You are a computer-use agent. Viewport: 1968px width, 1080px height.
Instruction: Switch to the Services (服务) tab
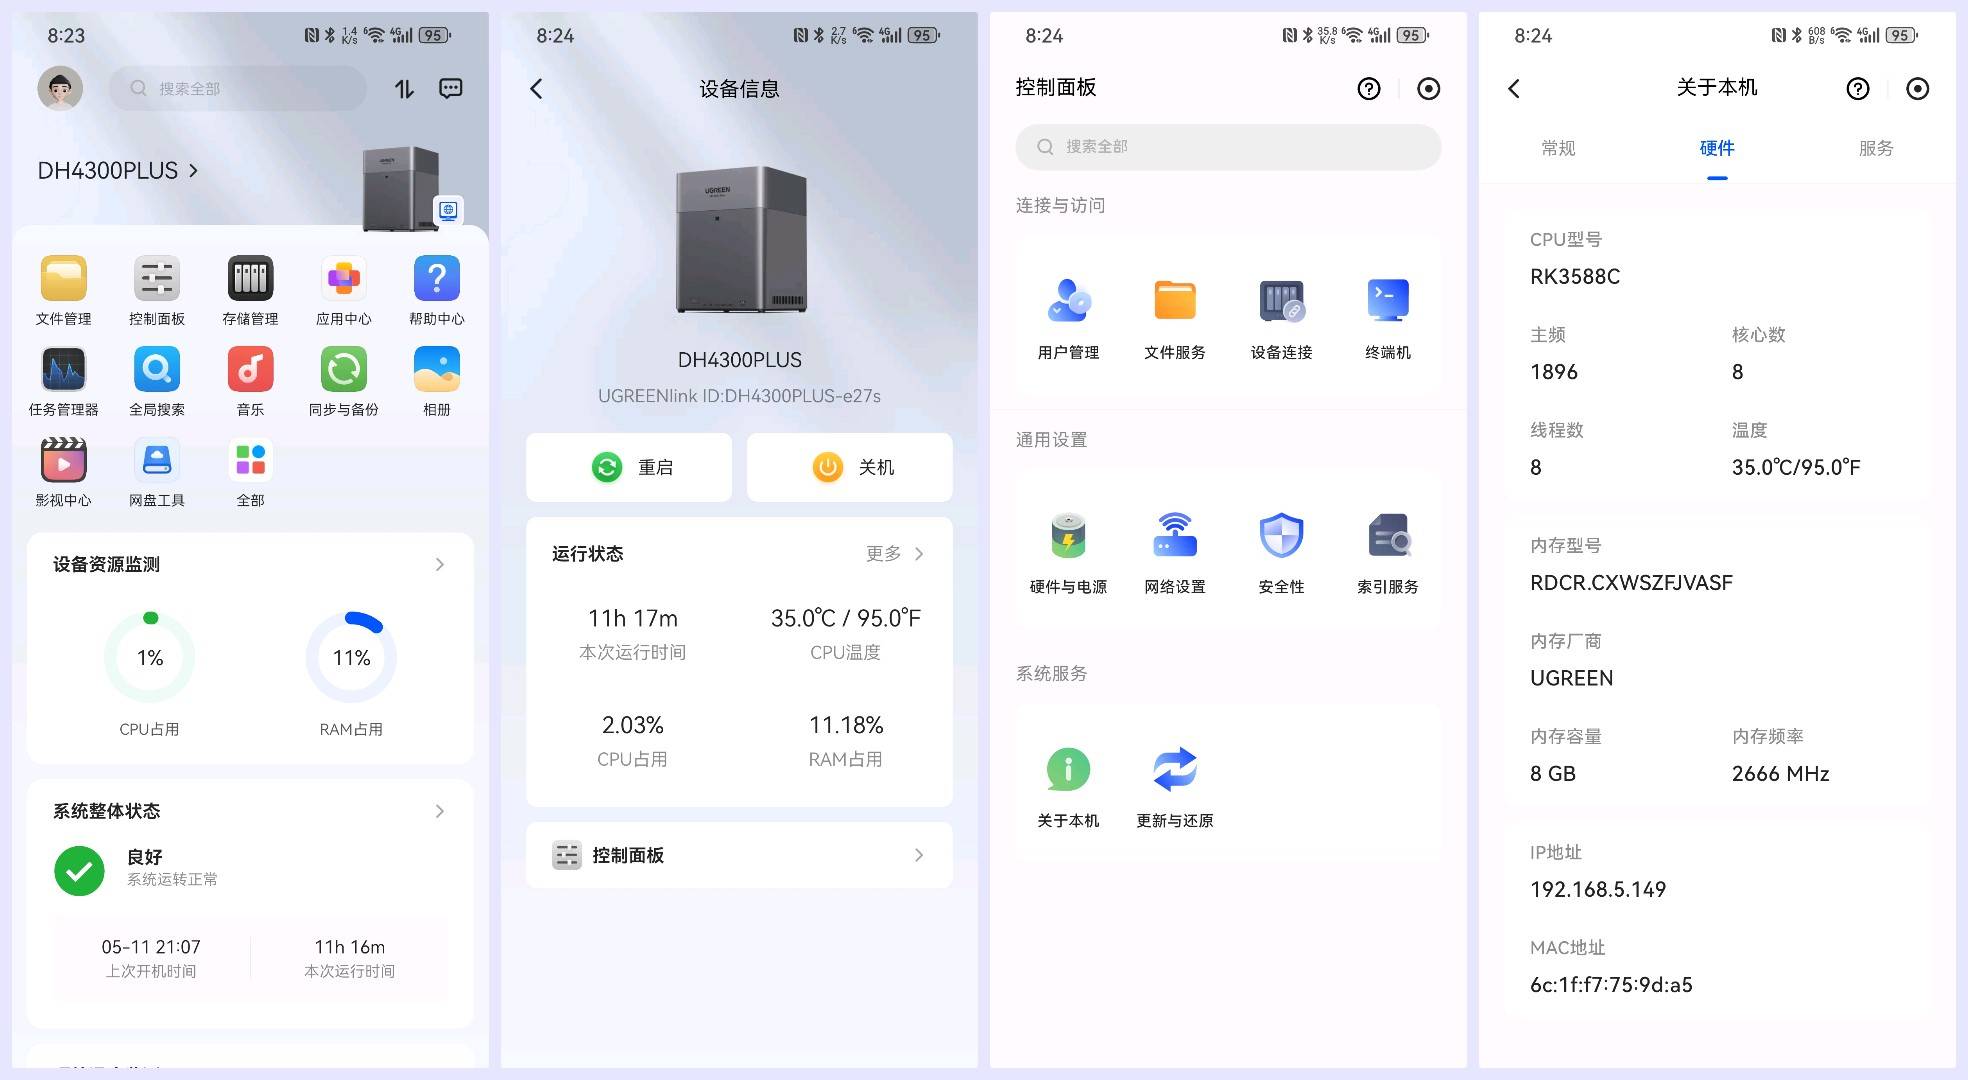pyautogui.click(x=1875, y=148)
